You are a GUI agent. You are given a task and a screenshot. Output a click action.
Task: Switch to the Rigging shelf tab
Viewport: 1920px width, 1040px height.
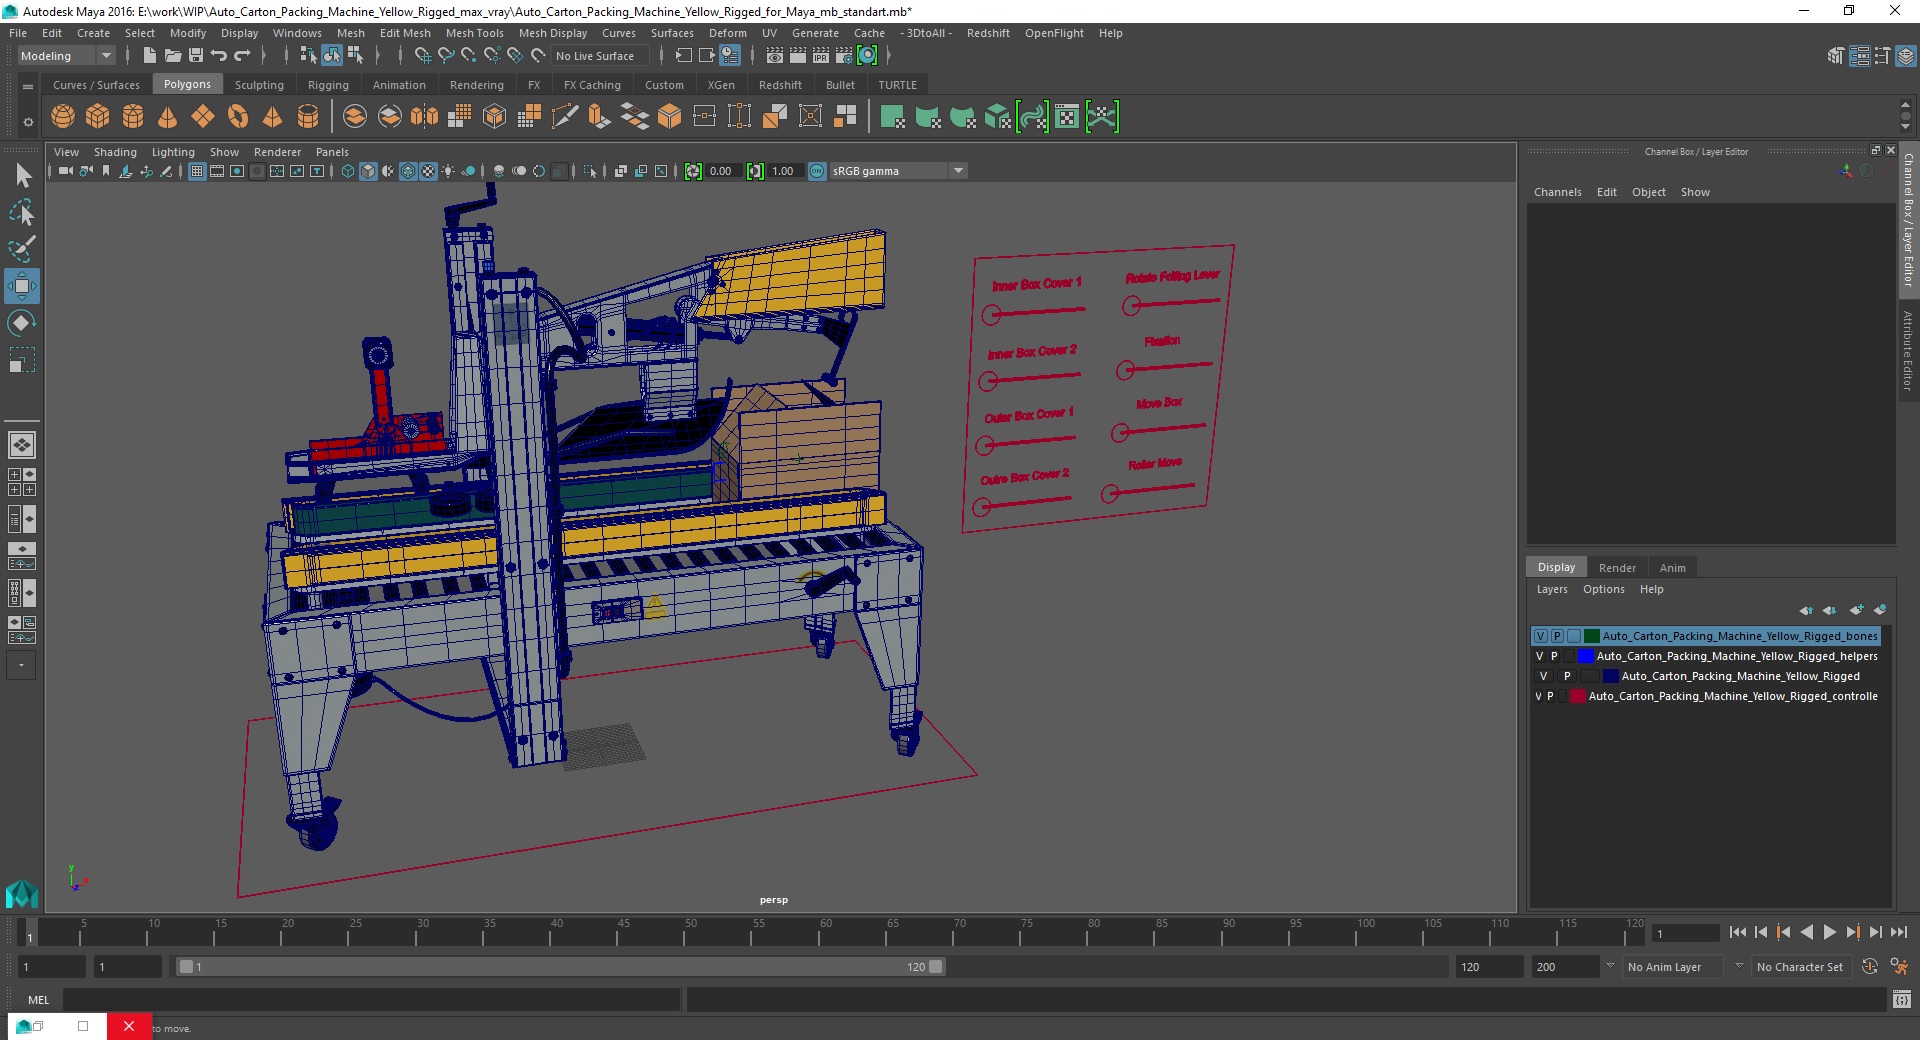(x=328, y=85)
